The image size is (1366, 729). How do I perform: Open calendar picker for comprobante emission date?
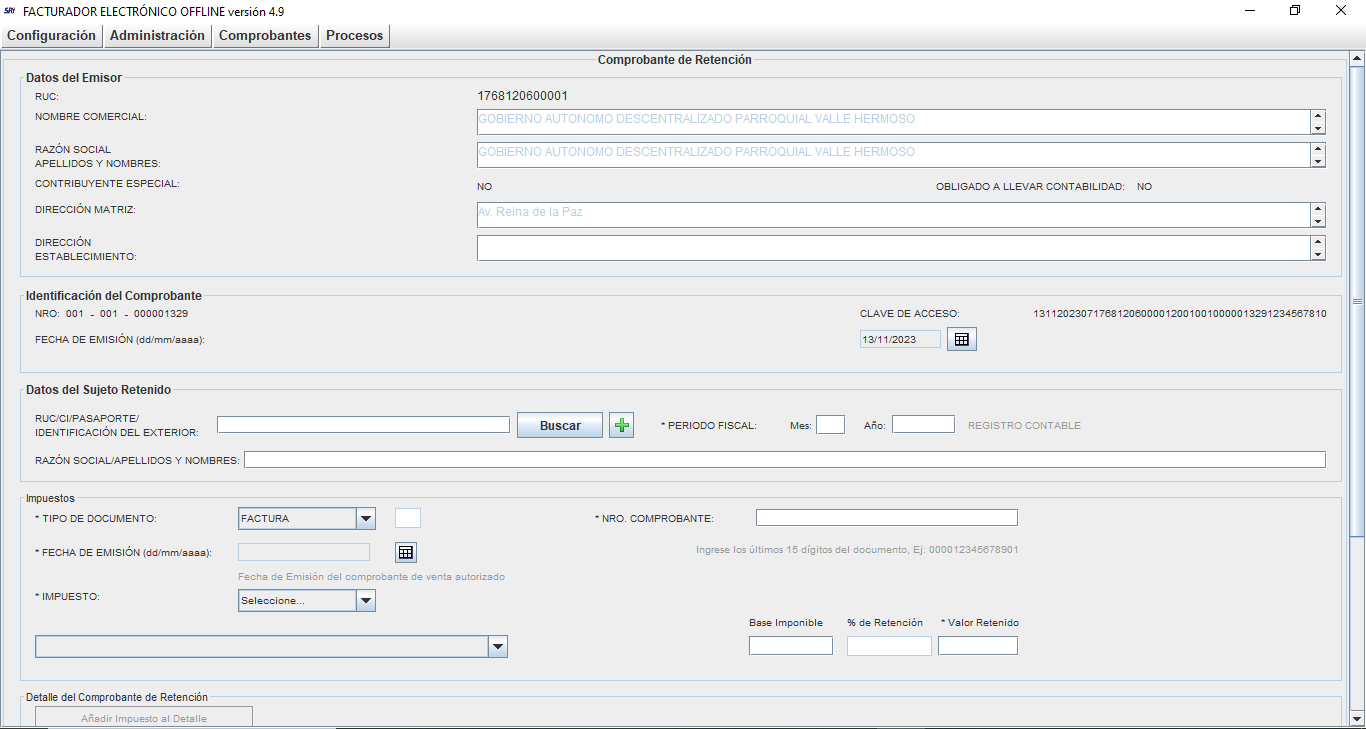point(961,340)
